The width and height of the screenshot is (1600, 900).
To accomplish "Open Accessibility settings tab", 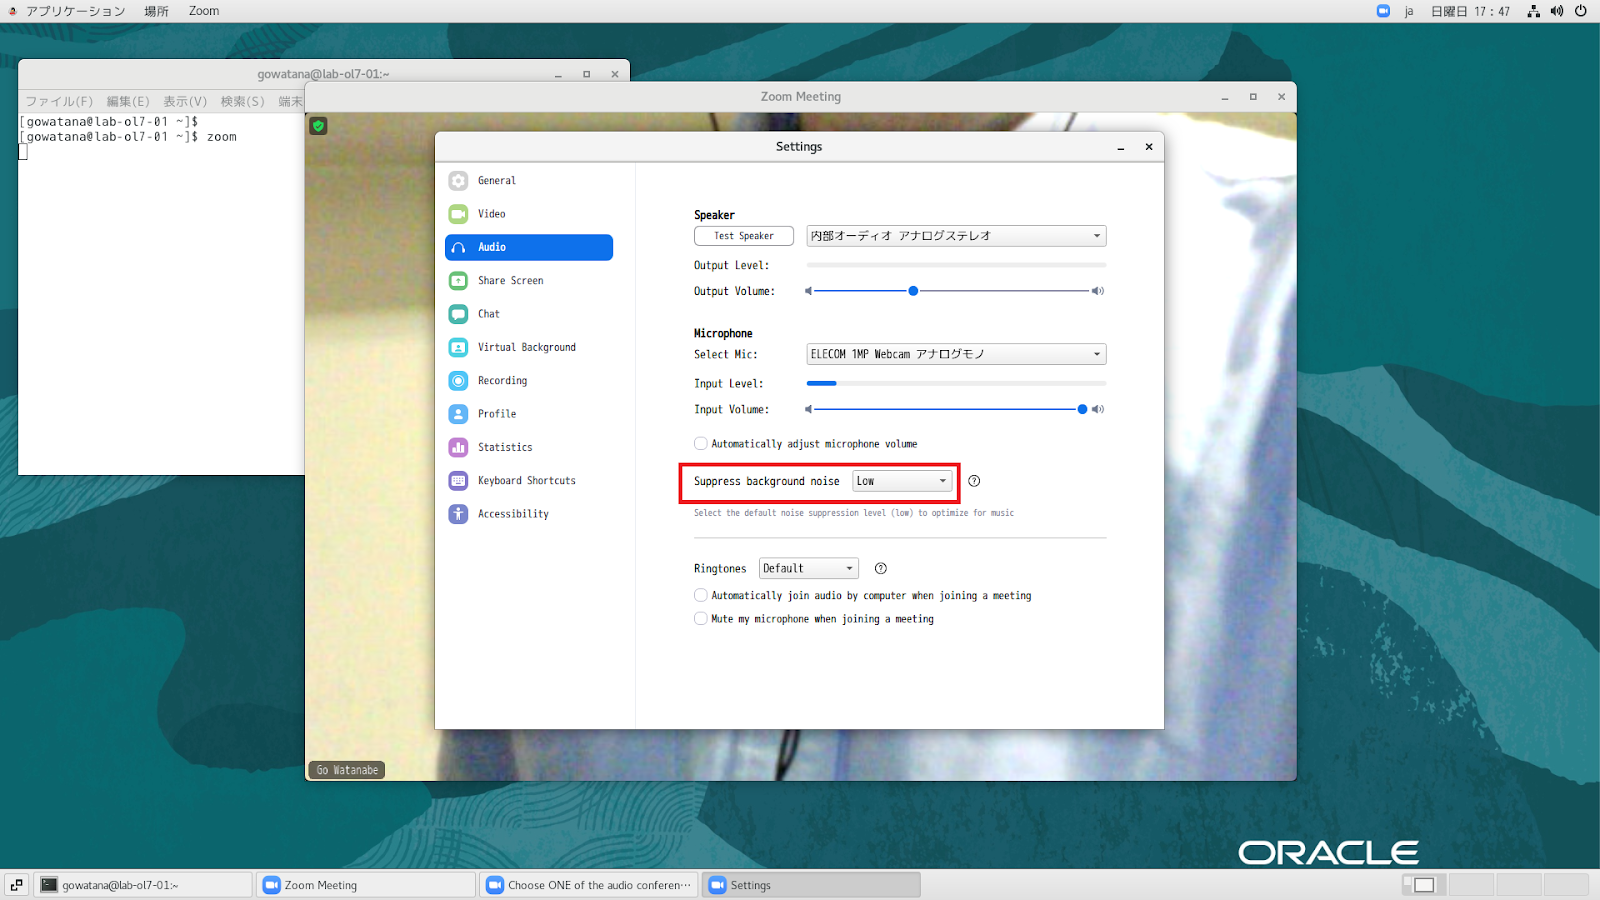I will [529, 514].
